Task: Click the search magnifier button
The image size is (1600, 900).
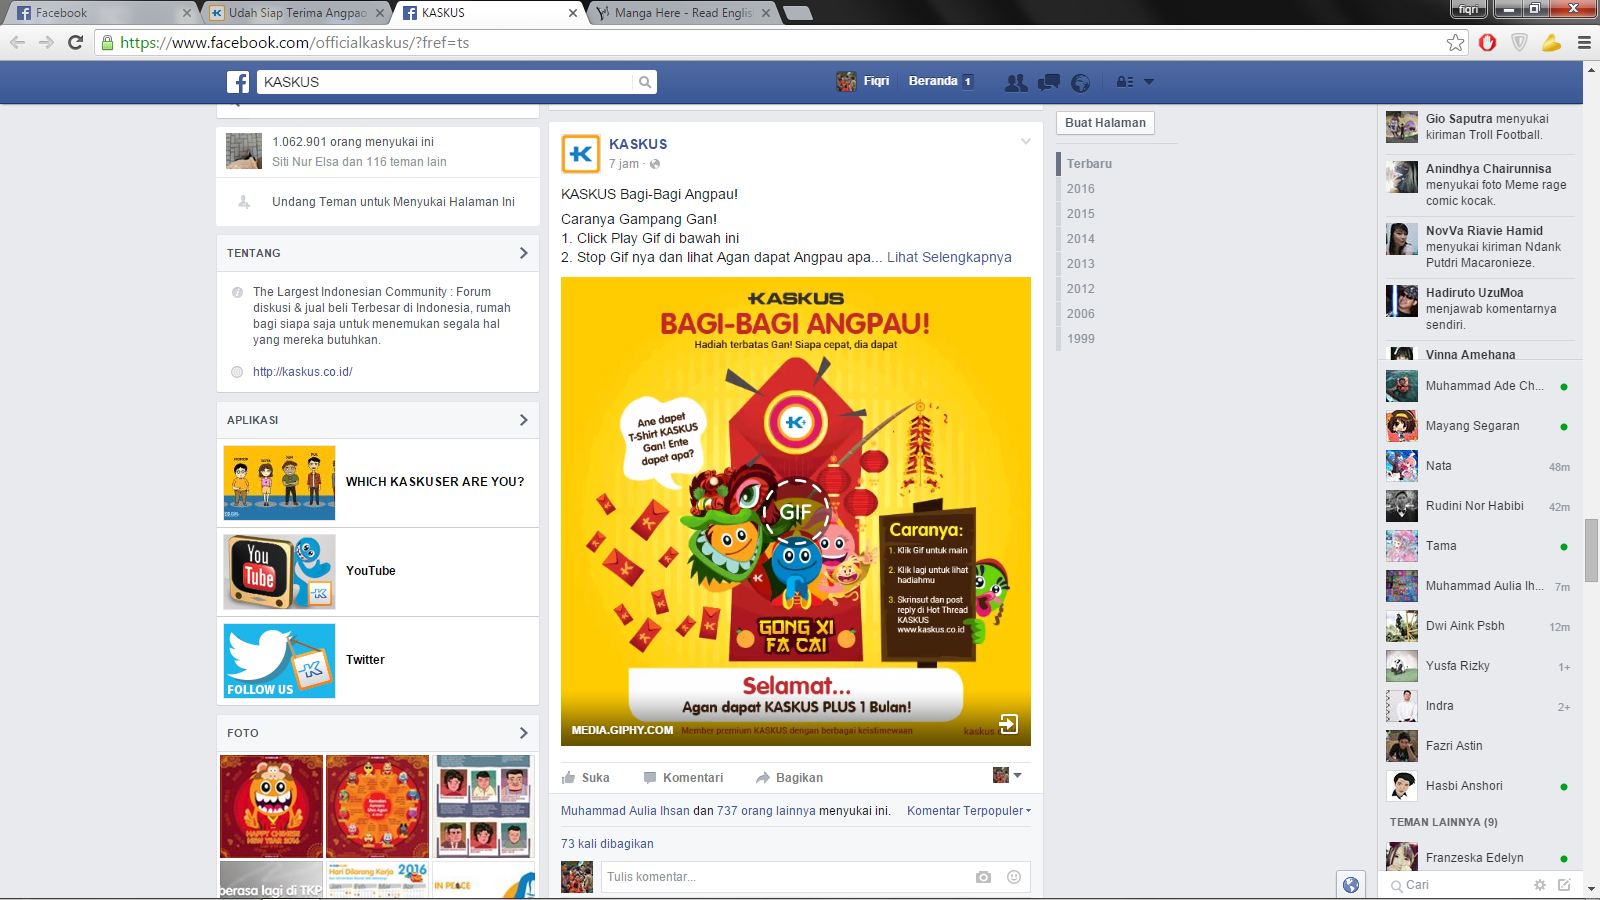Action: point(645,82)
